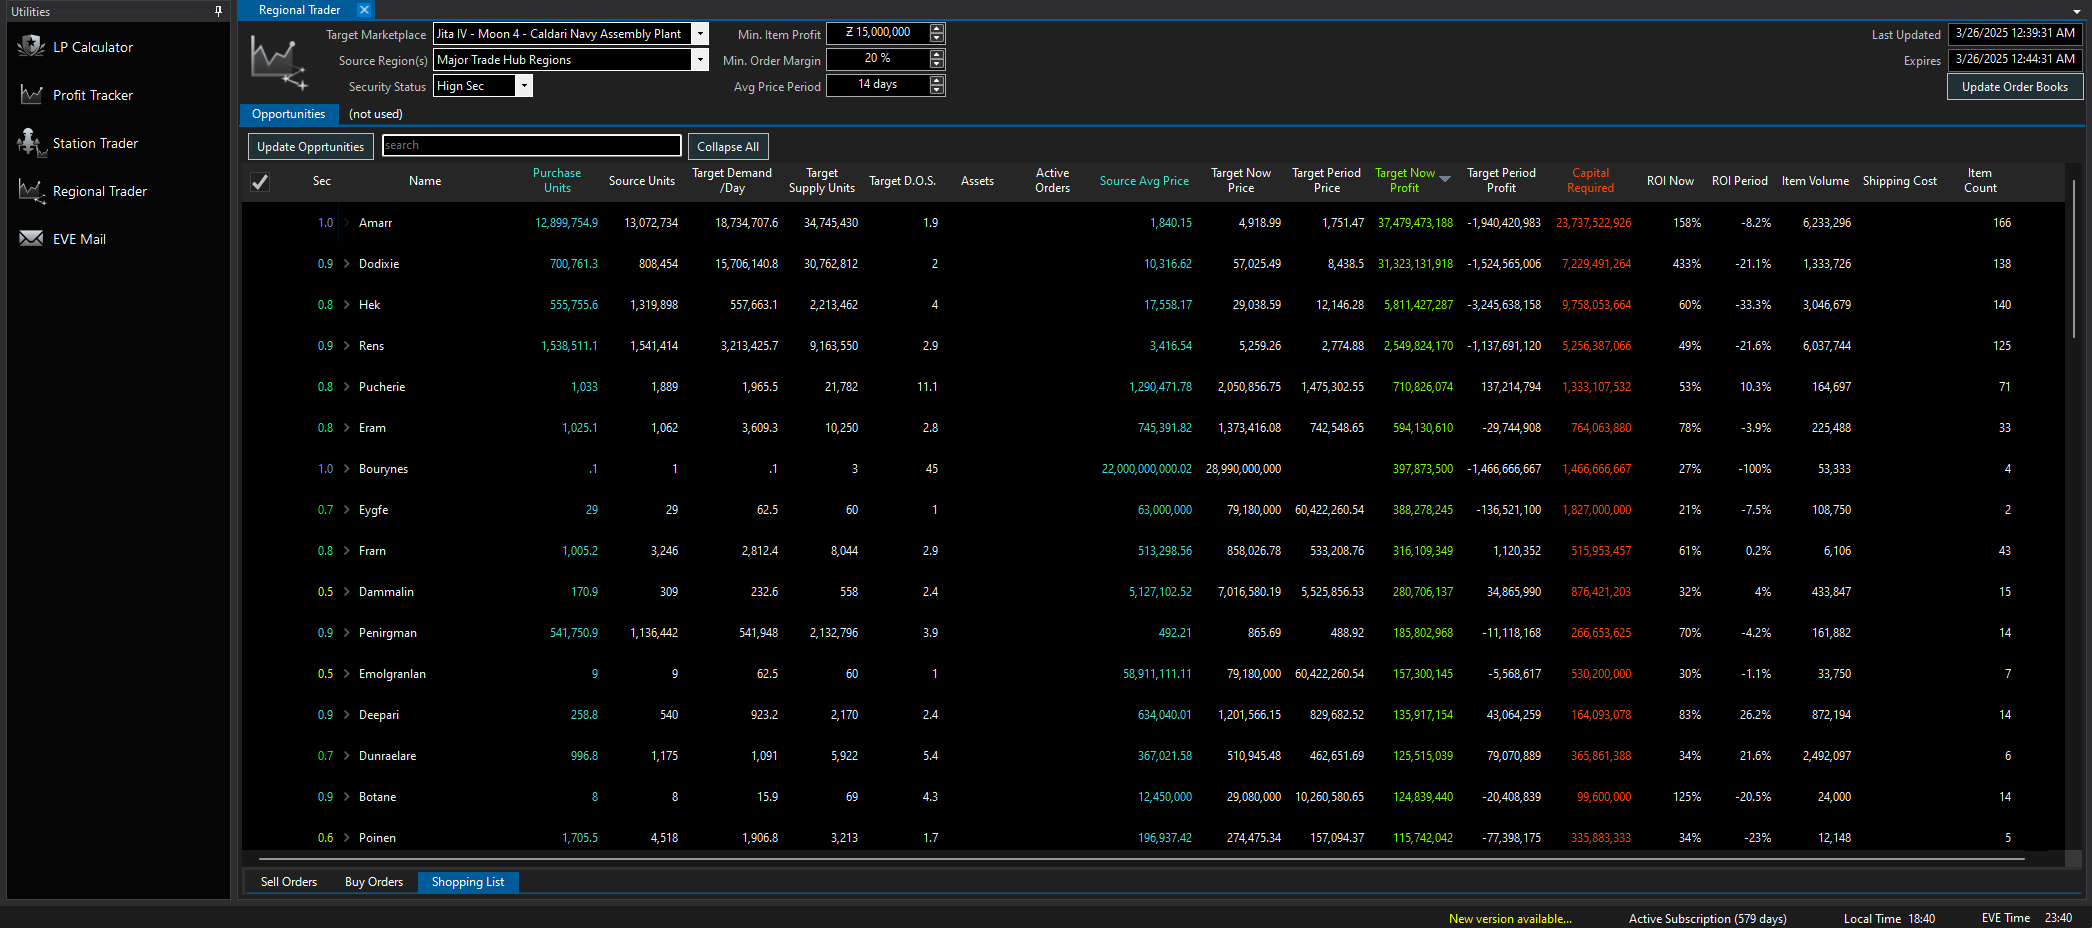Expand the Hek row
Viewport: 2092px width, 928px height.
tap(347, 305)
